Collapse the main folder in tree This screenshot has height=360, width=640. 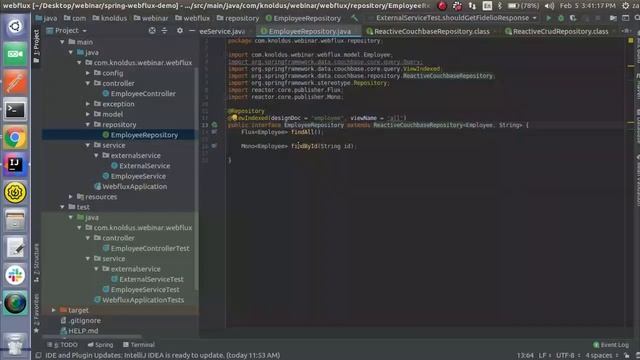click(62, 42)
